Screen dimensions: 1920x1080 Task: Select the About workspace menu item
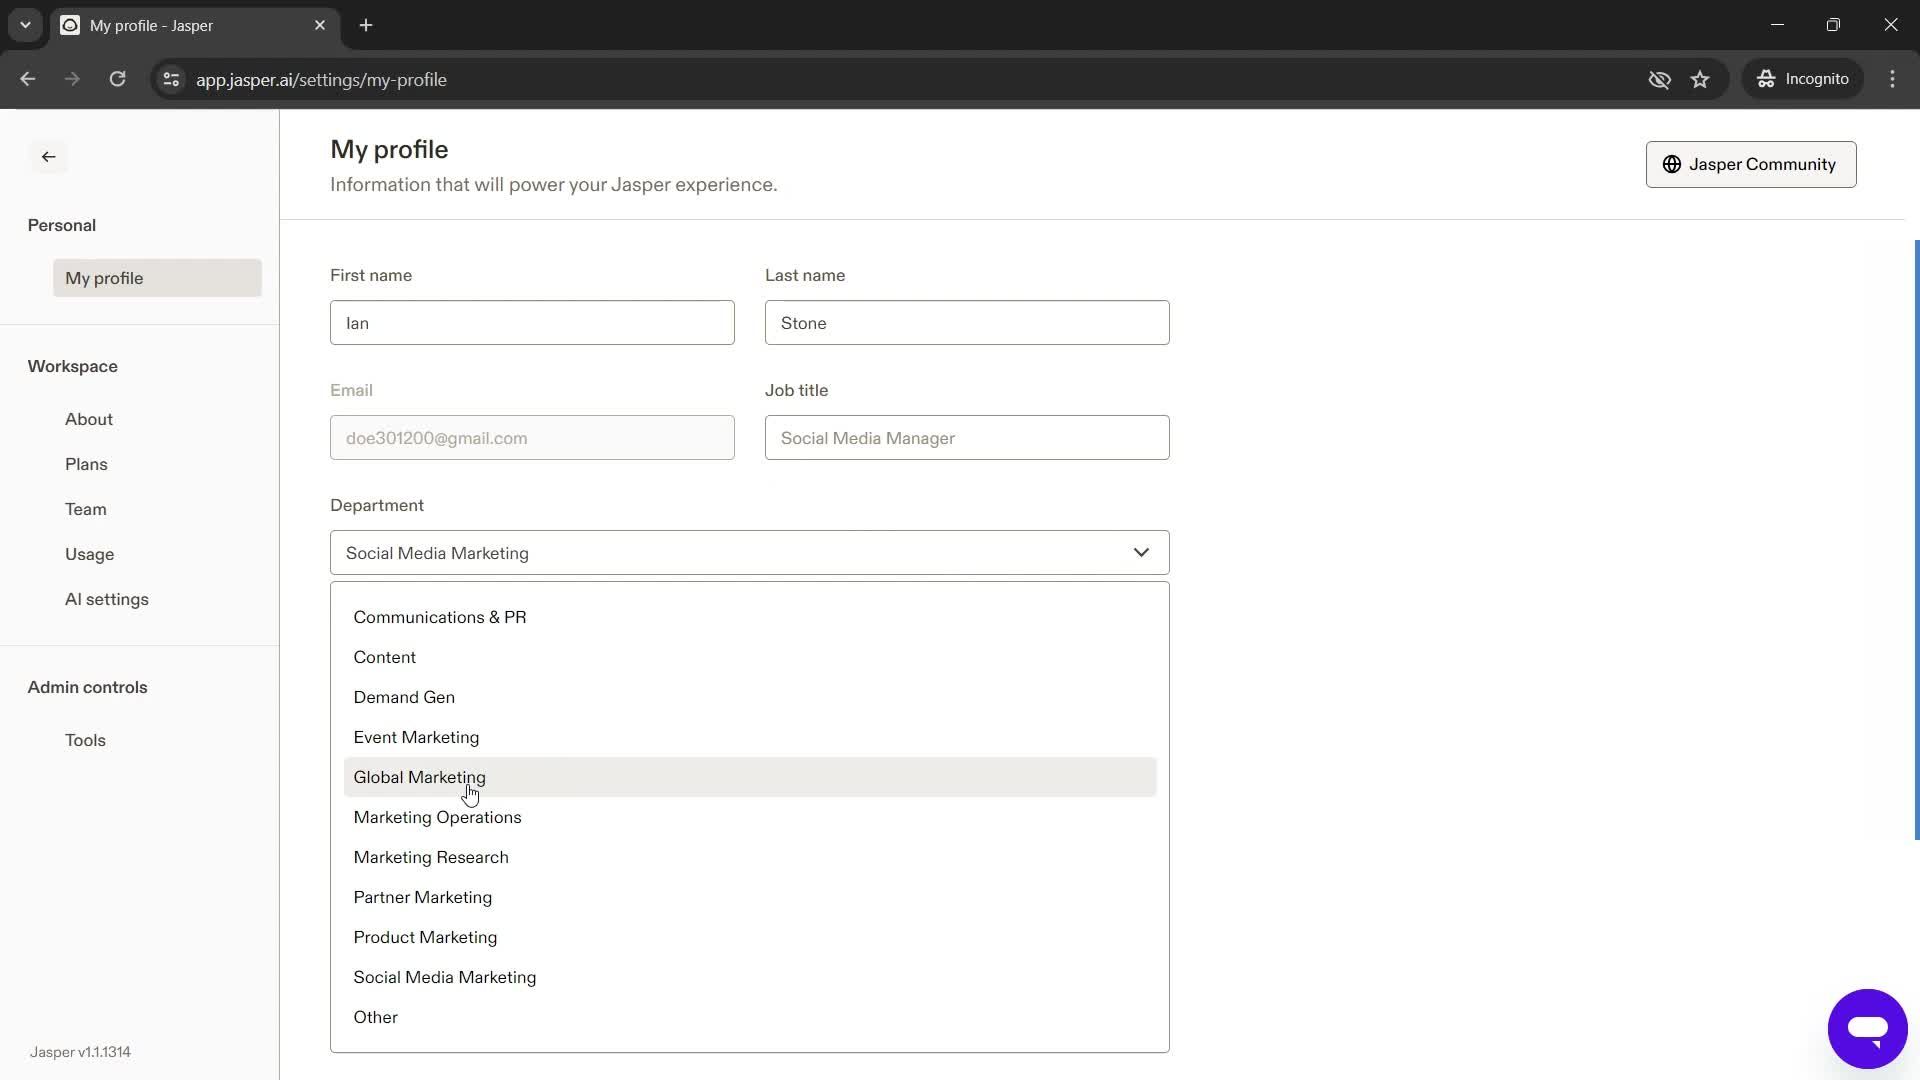pos(90,419)
